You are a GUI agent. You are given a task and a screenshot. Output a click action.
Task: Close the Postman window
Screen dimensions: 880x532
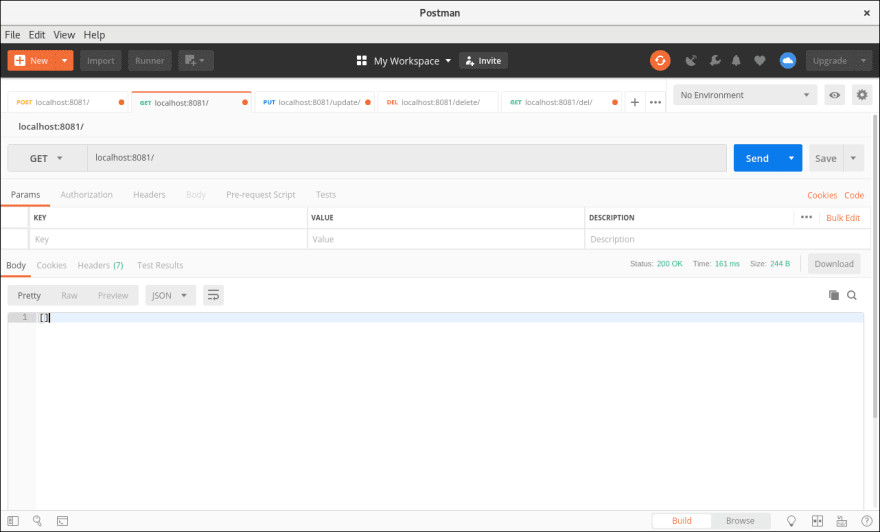[867, 13]
